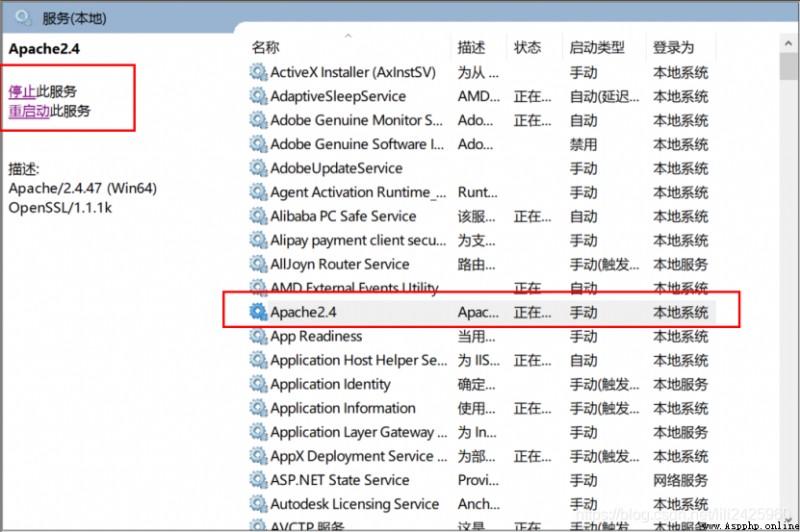800x532 pixels.
Task: Select the AdaptiveSleepService name
Action: (338, 96)
